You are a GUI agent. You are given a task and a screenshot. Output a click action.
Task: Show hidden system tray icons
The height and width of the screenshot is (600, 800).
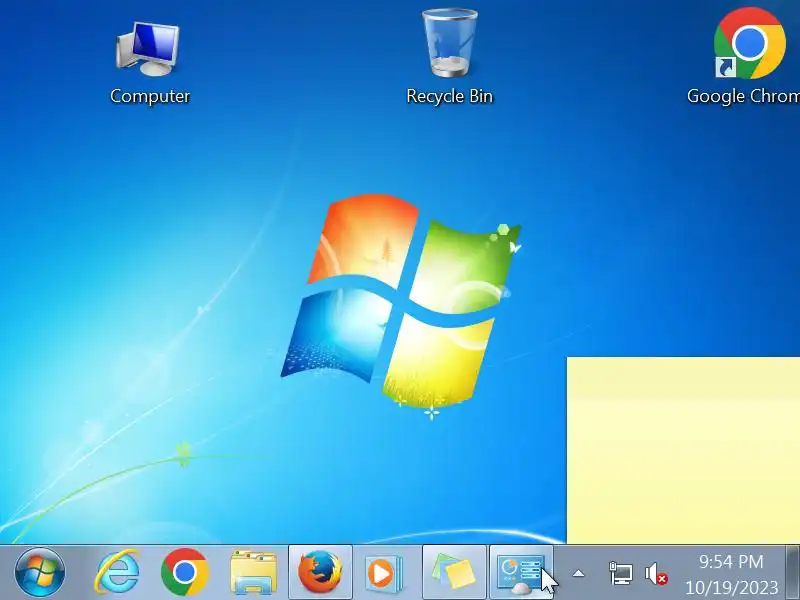tap(578, 574)
